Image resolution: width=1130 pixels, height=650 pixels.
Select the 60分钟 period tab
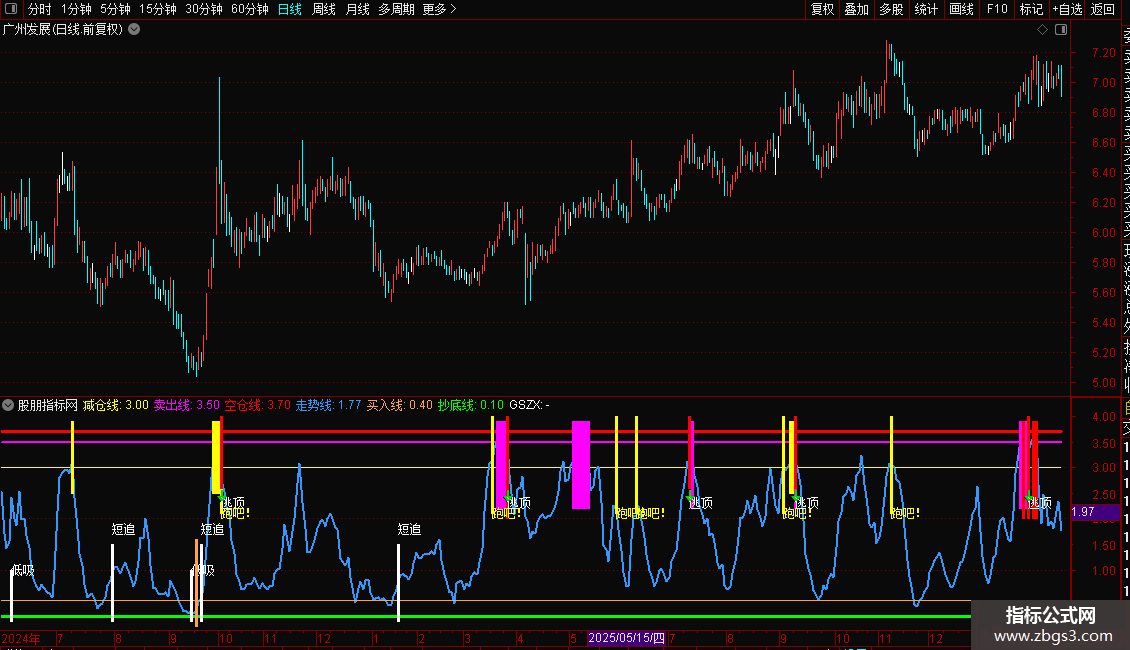point(249,9)
